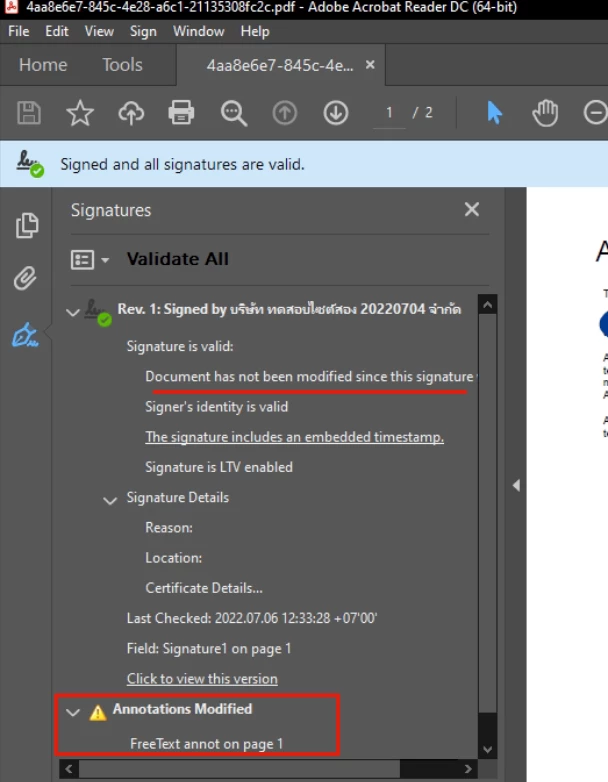Open the Edit menu
608x782 pixels.
[56, 31]
